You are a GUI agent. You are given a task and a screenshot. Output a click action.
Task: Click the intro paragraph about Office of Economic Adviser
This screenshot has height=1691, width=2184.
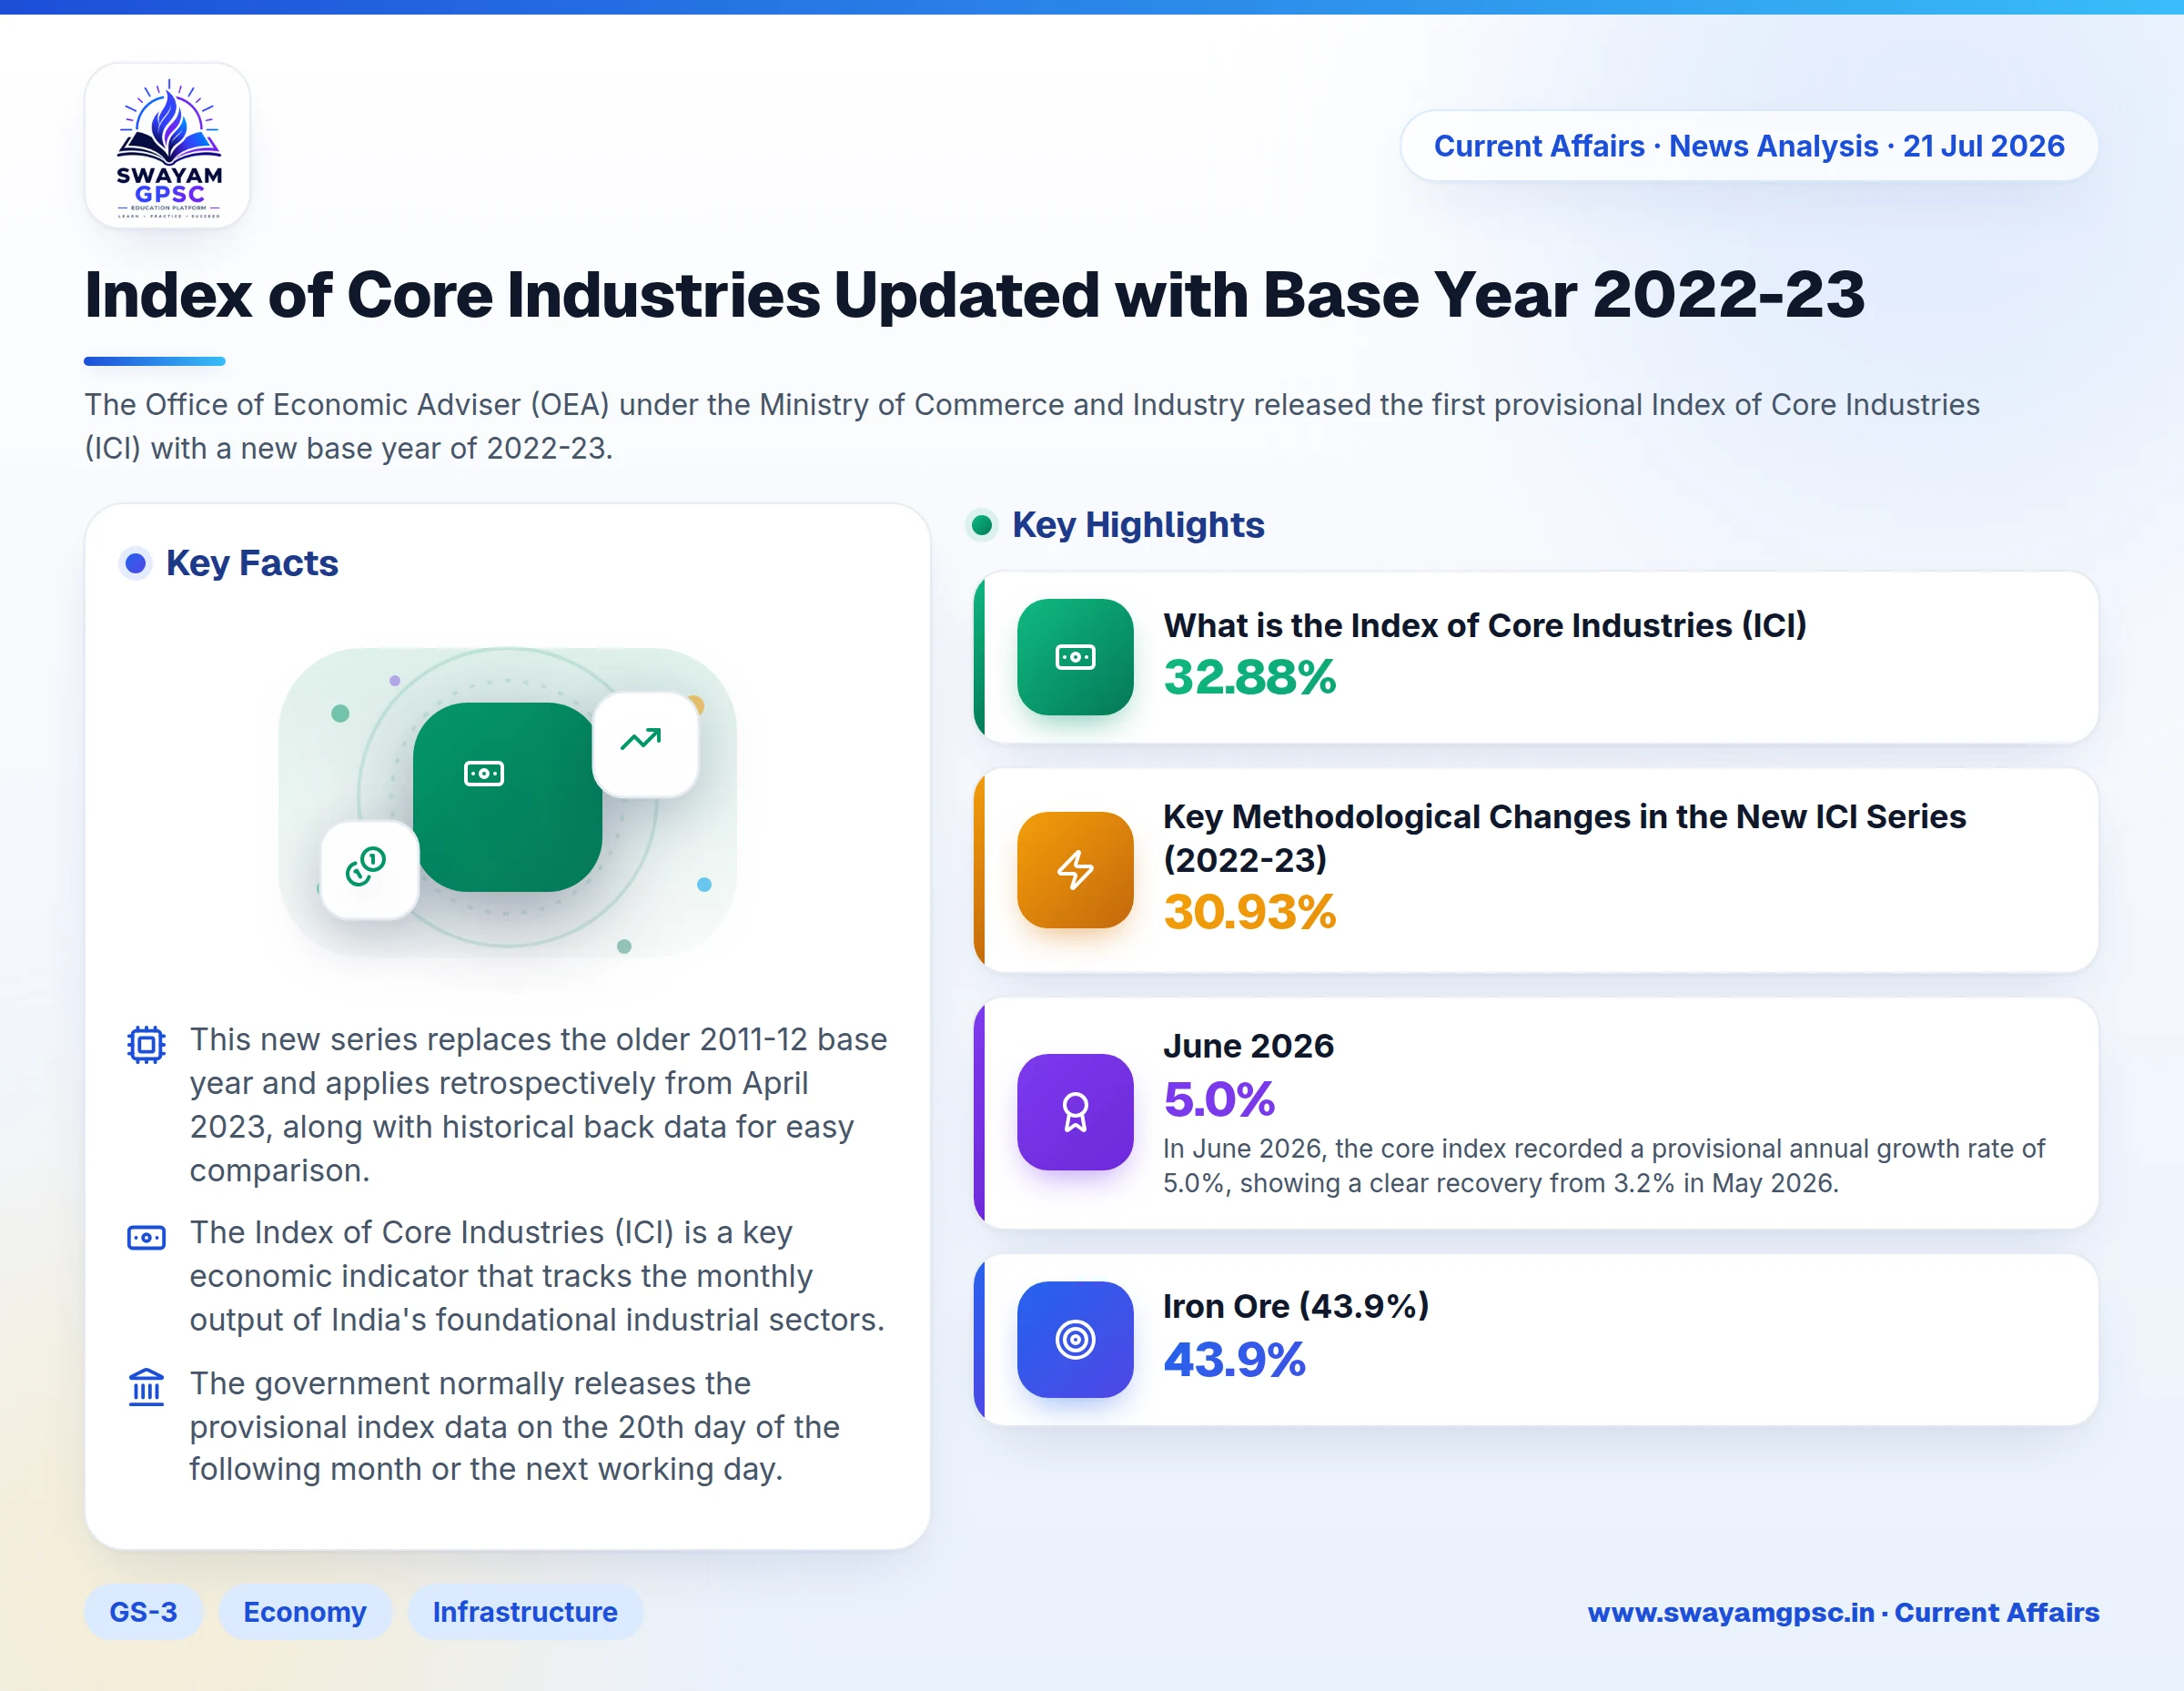click(x=1032, y=426)
